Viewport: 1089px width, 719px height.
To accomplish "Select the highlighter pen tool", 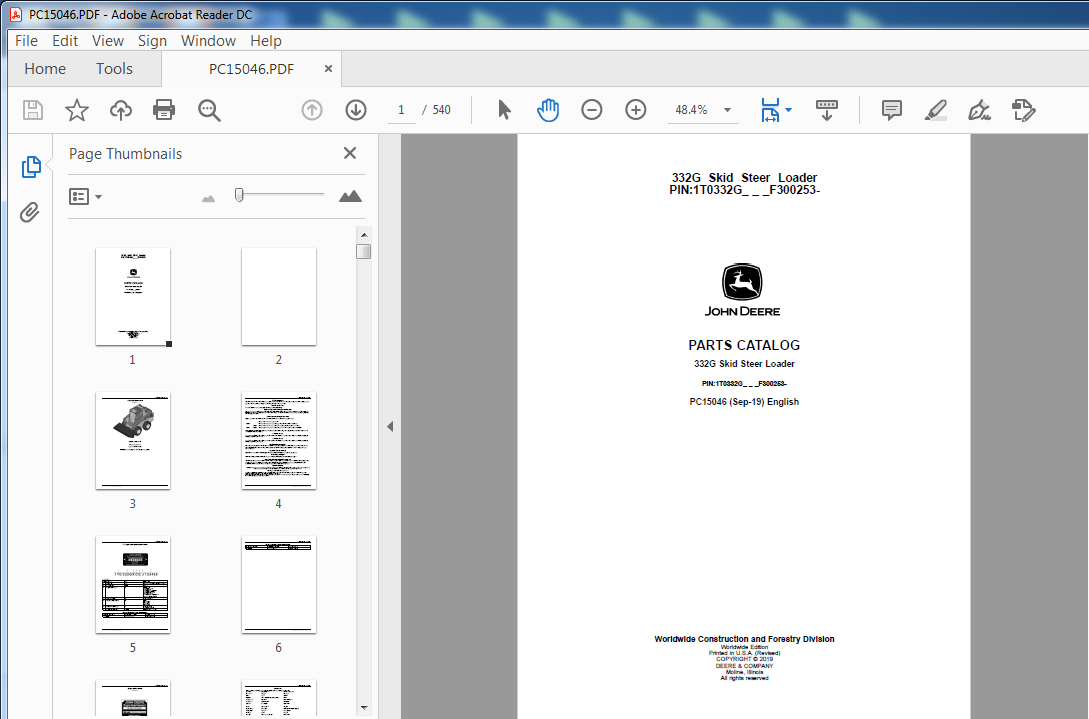I will pos(936,110).
